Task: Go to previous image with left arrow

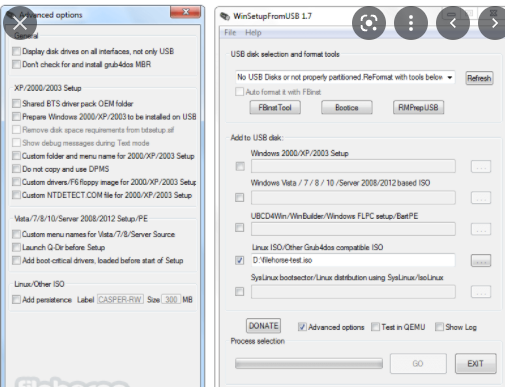Action: 453,23
